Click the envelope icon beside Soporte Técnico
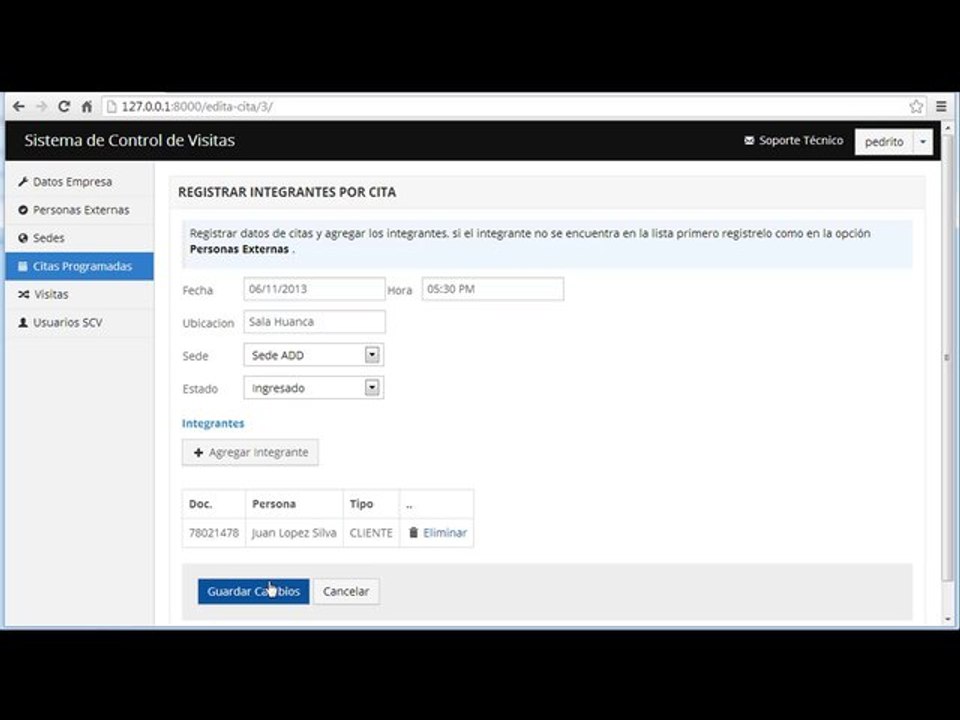This screenshot has height=720, width=960. [x=749, y=140]
